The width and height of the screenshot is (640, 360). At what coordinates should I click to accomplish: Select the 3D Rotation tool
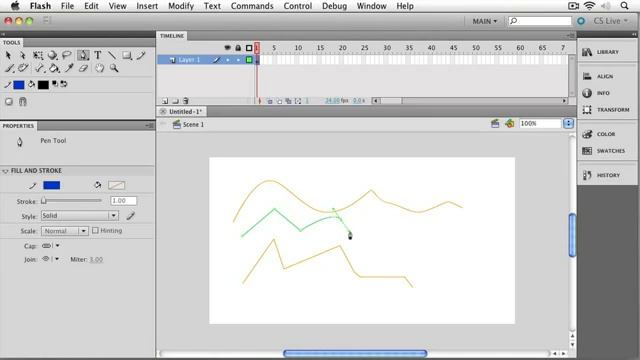click(x=52, y=55)
